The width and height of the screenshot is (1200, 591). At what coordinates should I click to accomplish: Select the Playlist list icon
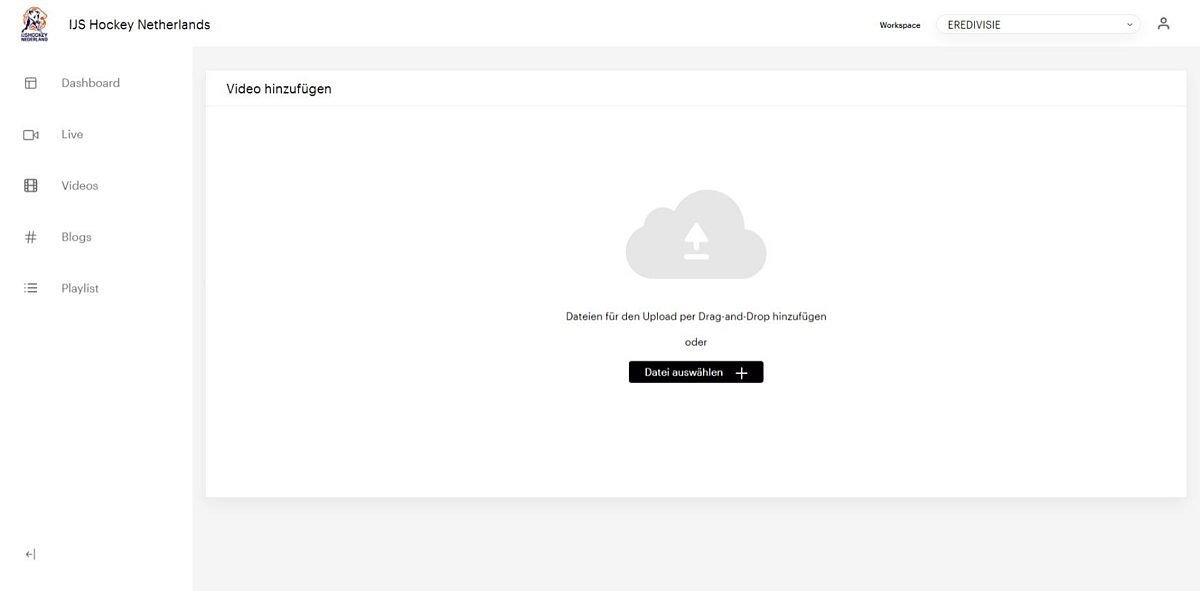tap(30, 287)
